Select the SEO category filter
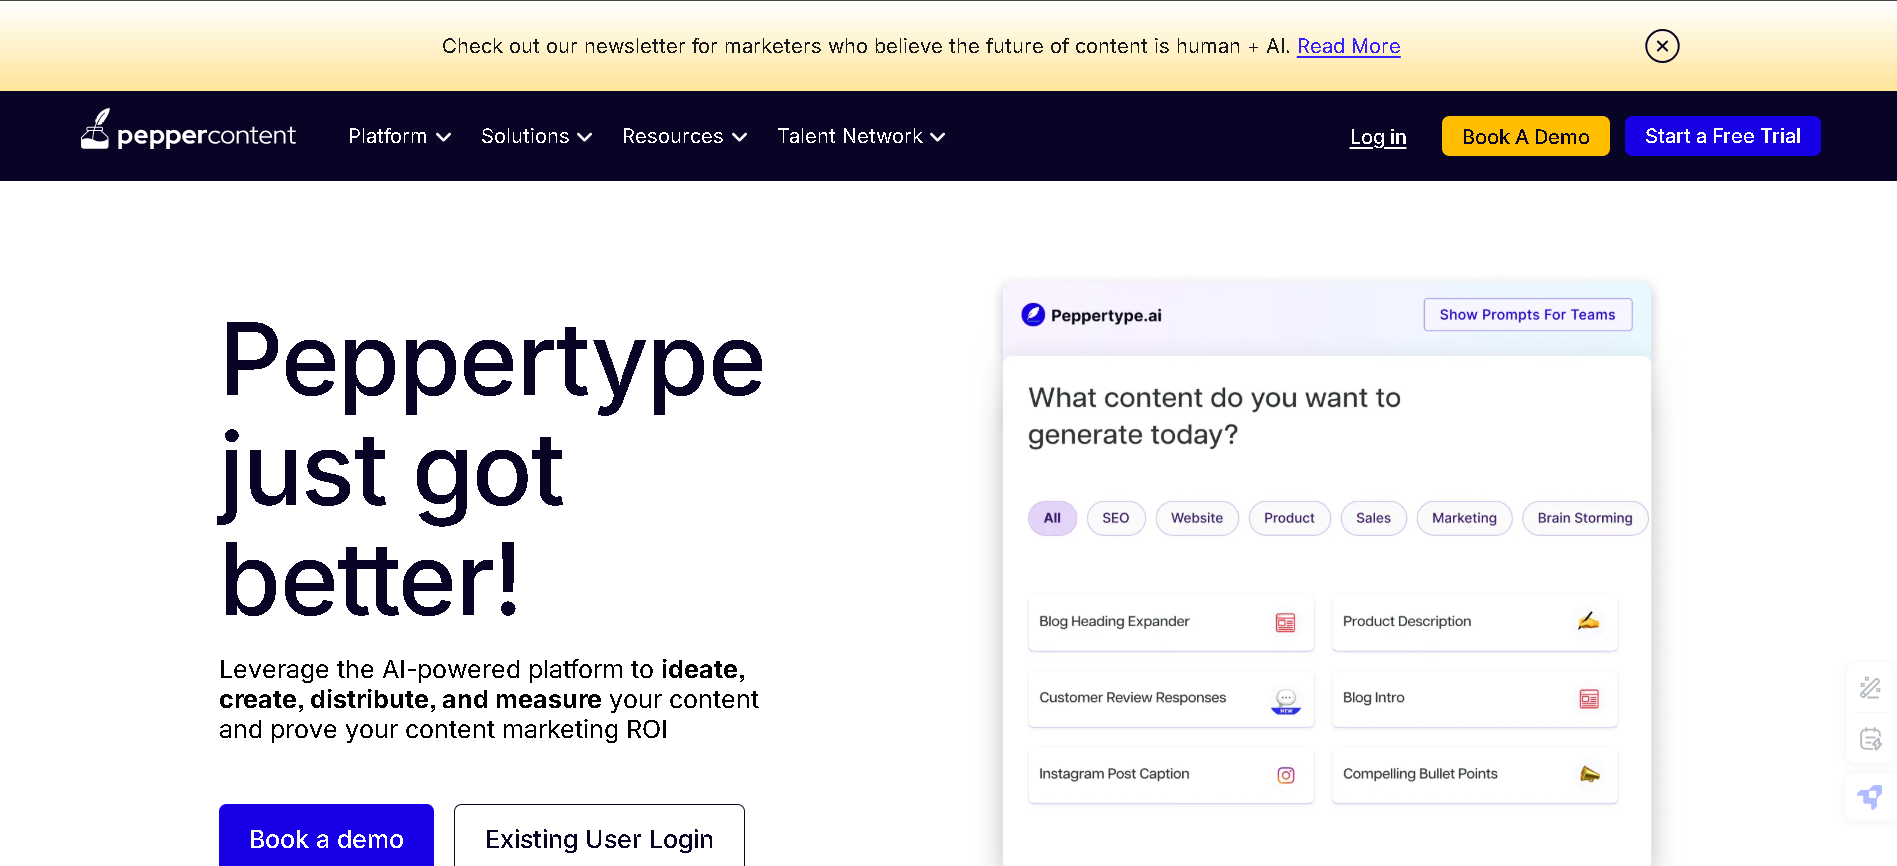This screenshot has width=1897, height=866. [x=1116, y=518]
